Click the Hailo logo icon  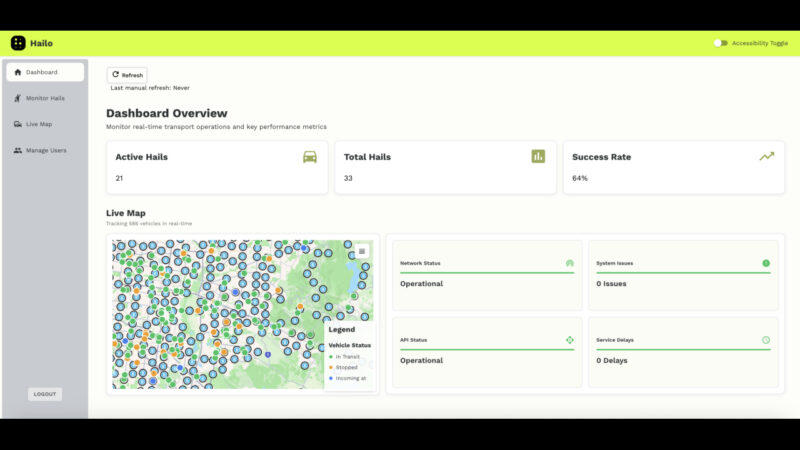click(x=18, y=43)
